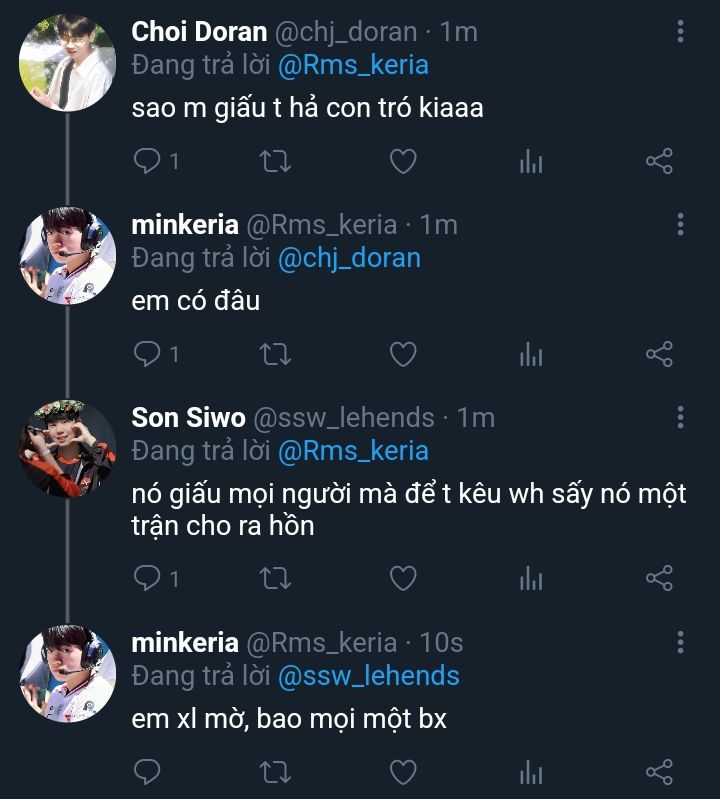Click the Son Siwo display name

point(187,417)
